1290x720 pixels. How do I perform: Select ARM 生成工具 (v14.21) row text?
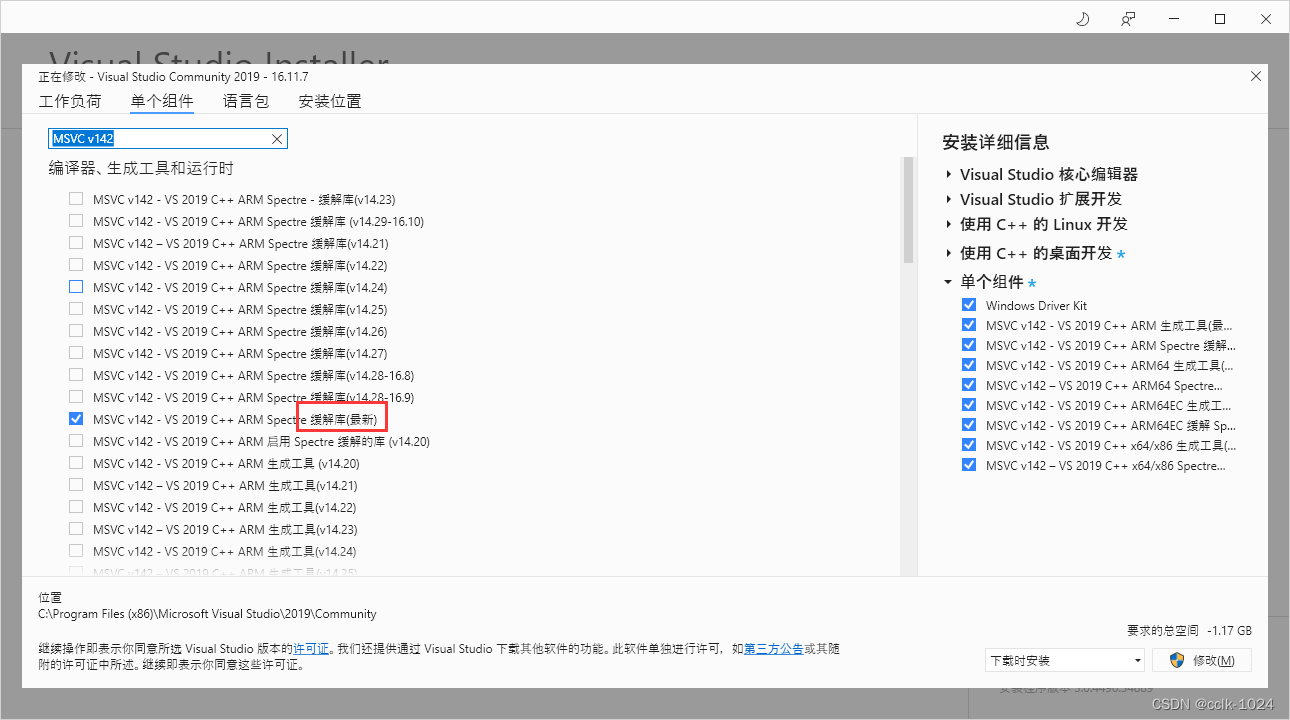tap(225, 485)
